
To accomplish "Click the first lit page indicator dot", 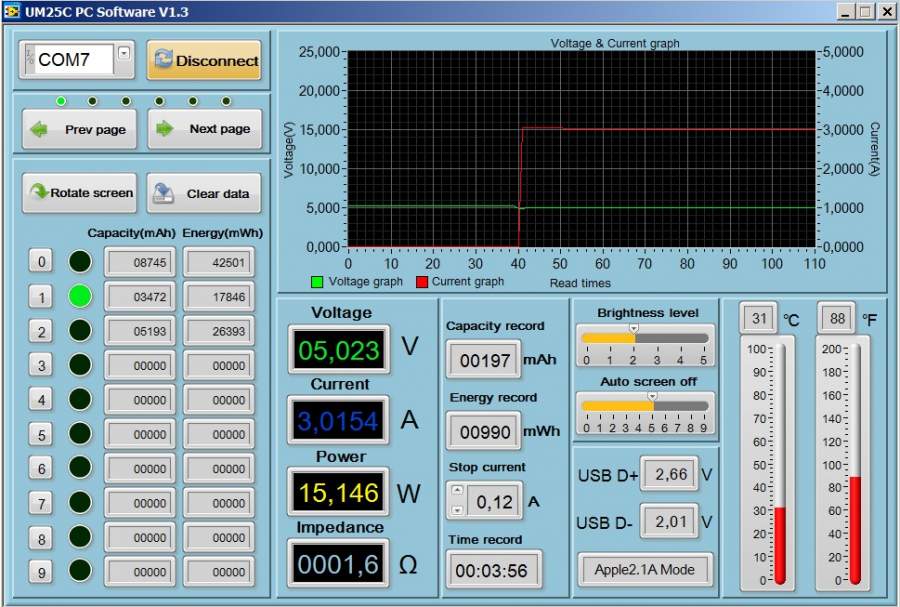I will pyautogui.click(x=61, y=101).
